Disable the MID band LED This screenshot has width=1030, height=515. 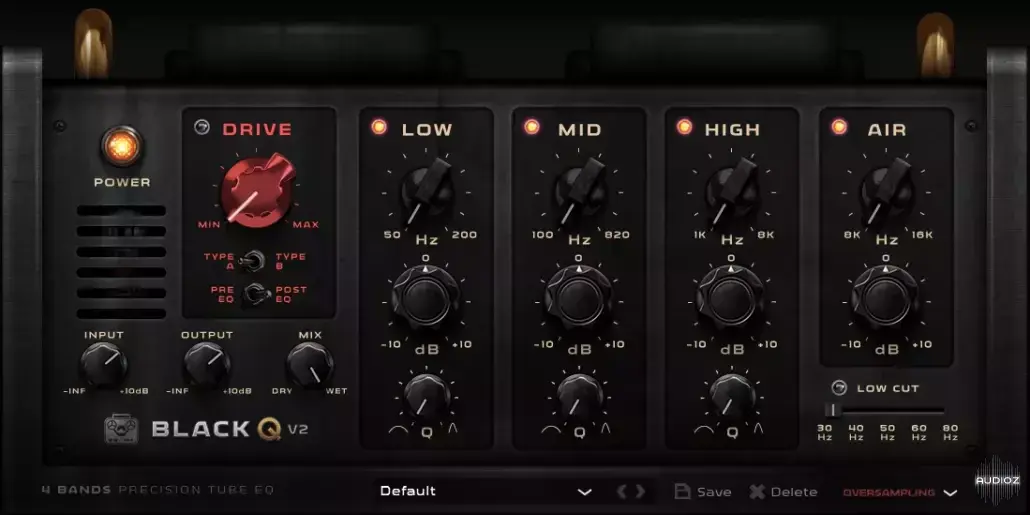tap(532, 127)
